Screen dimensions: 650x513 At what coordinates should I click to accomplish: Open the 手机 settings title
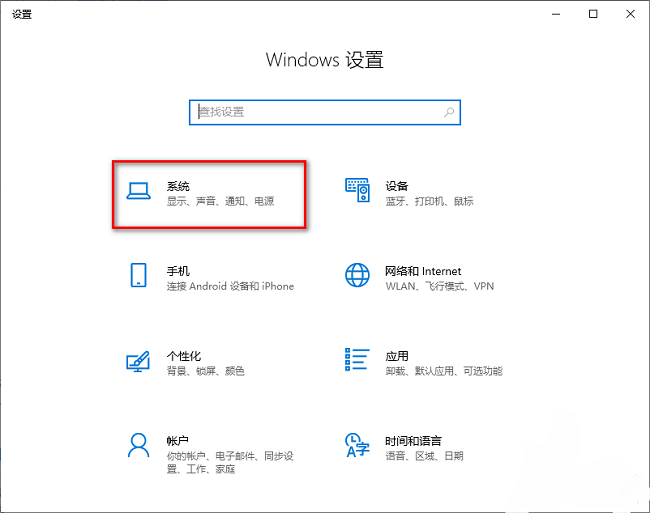point(178,271)
